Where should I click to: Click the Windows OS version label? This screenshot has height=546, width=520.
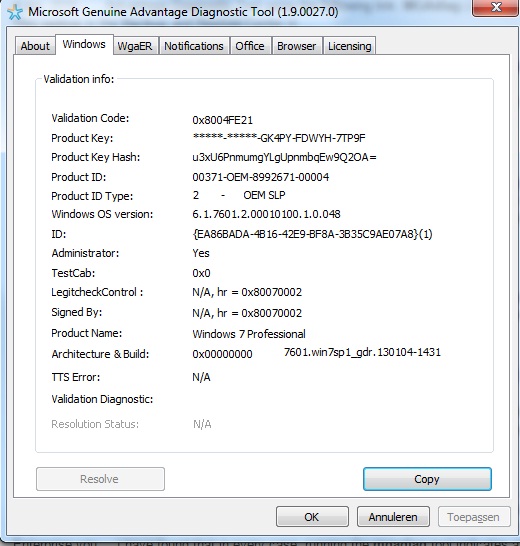(102, 214)
